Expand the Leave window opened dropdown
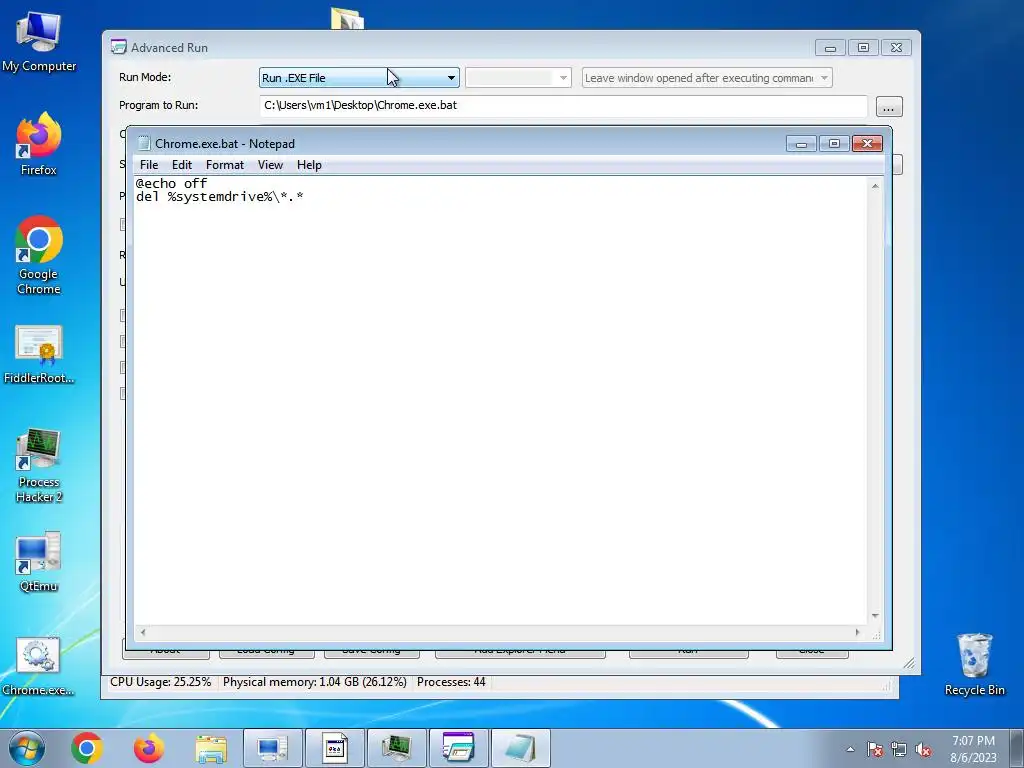 tap(707, 78)
